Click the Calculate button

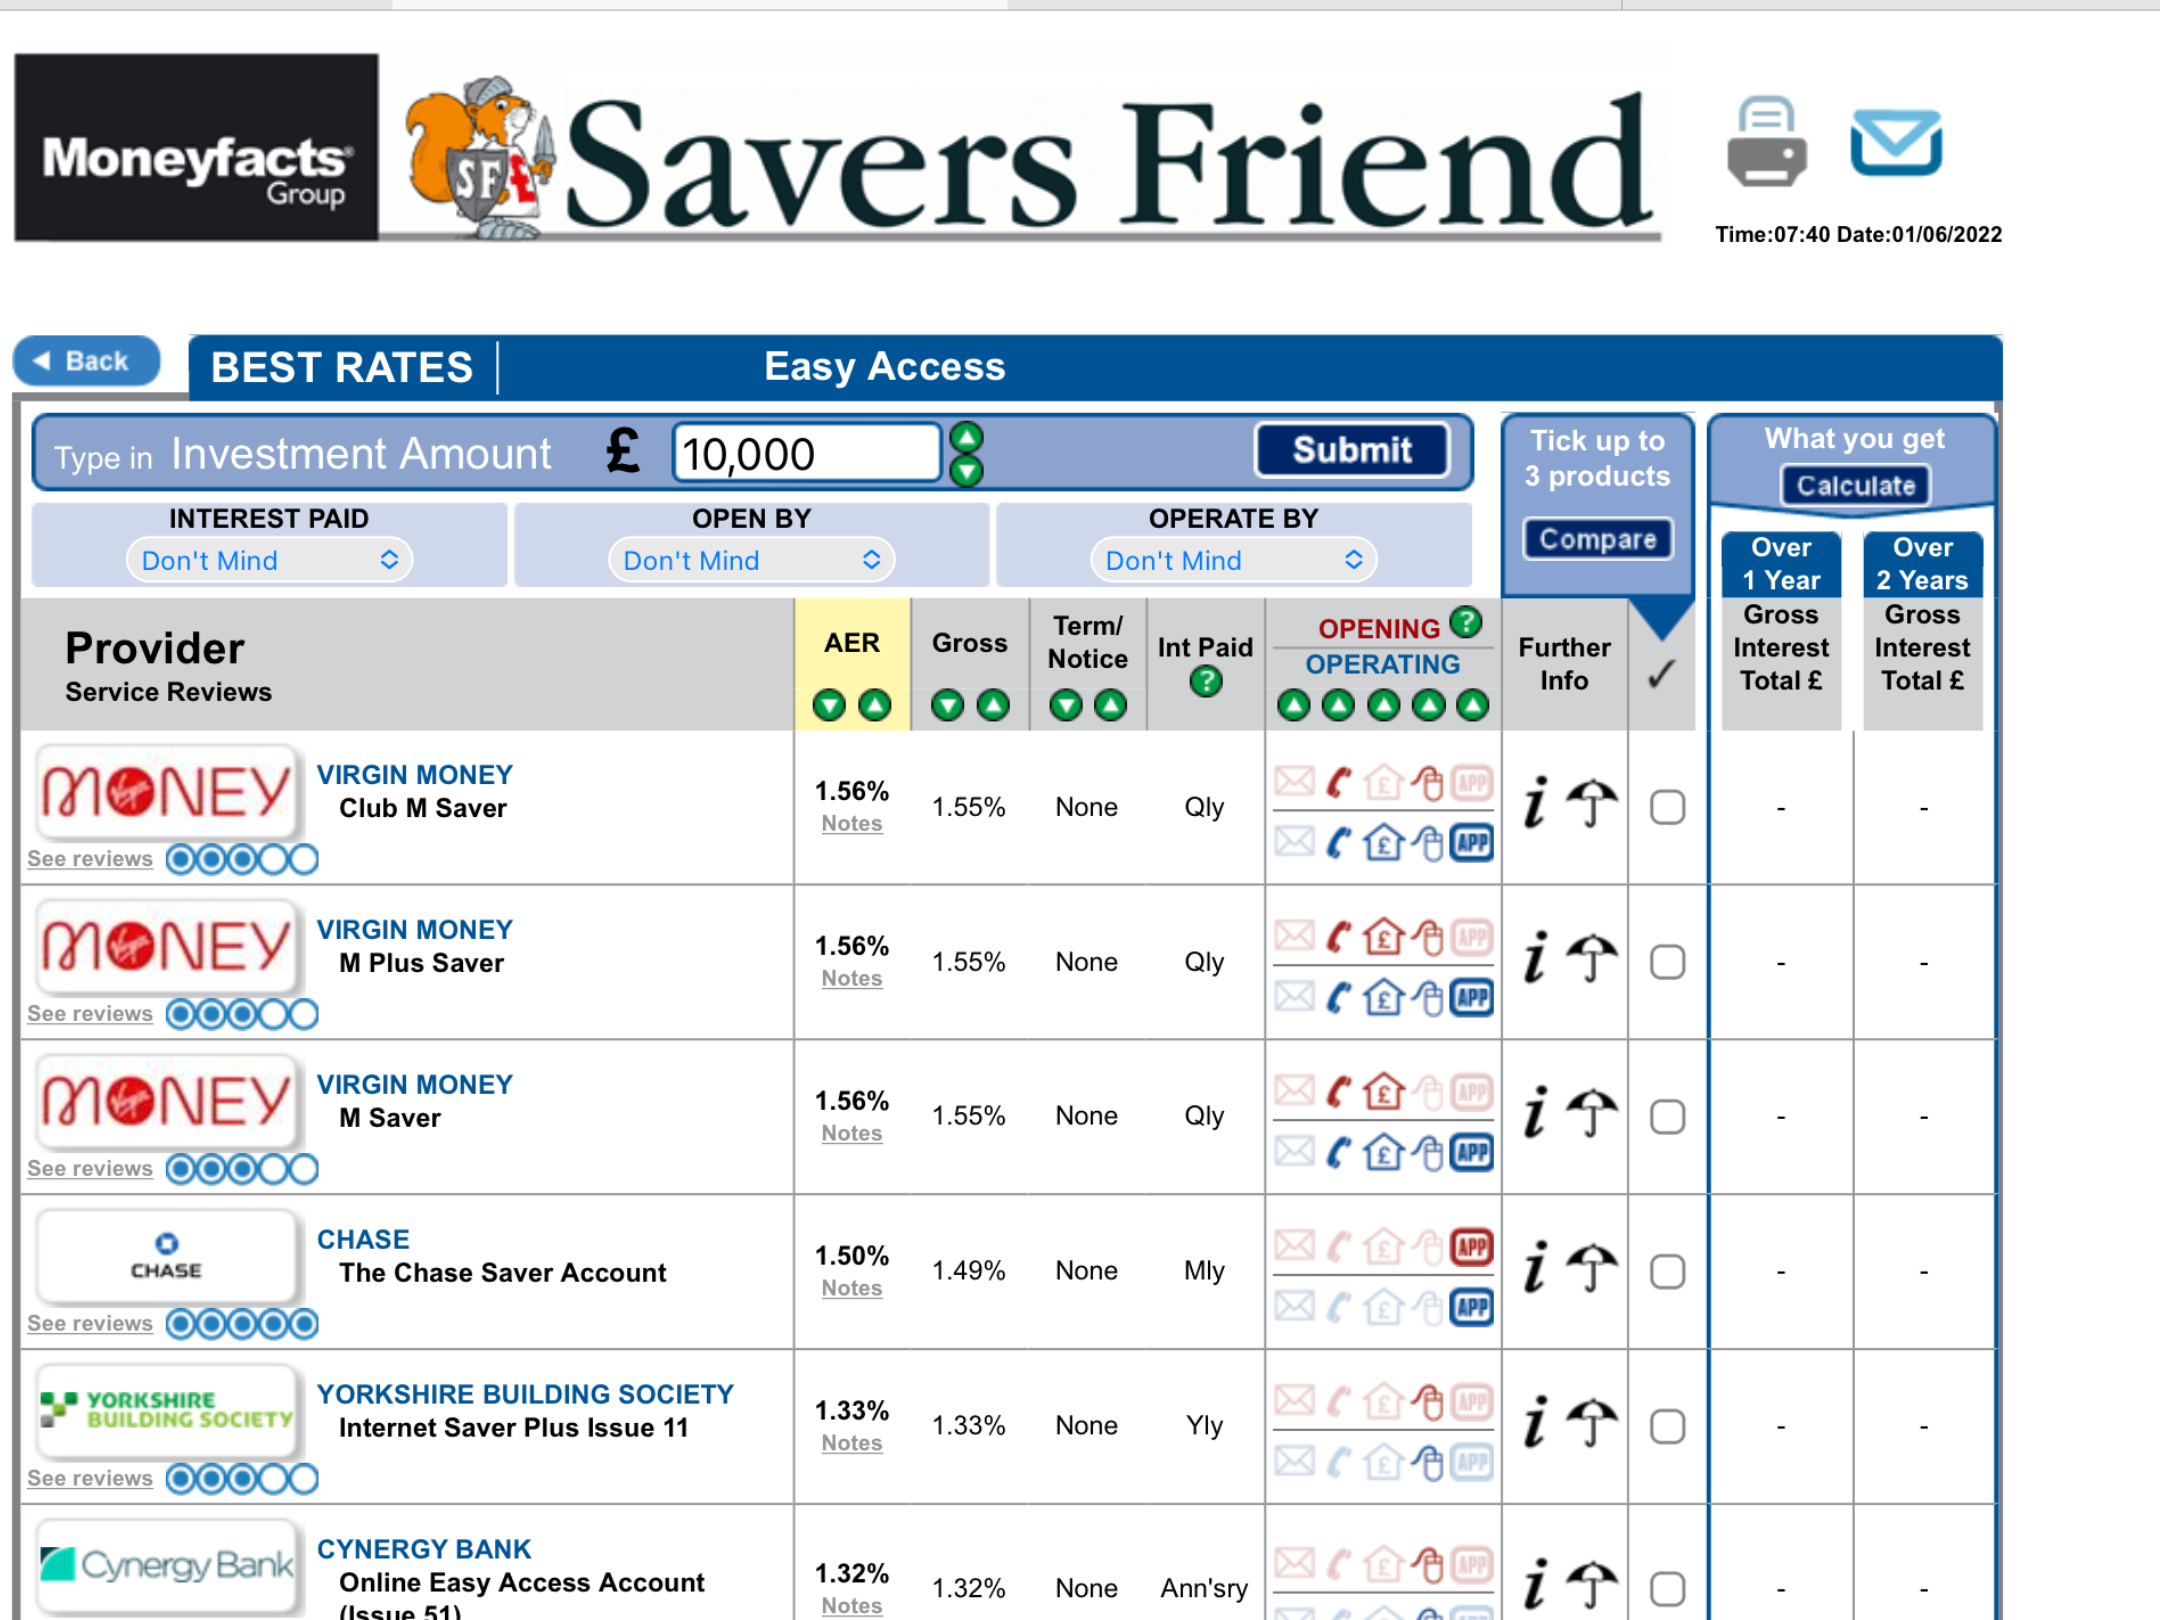1855,486
